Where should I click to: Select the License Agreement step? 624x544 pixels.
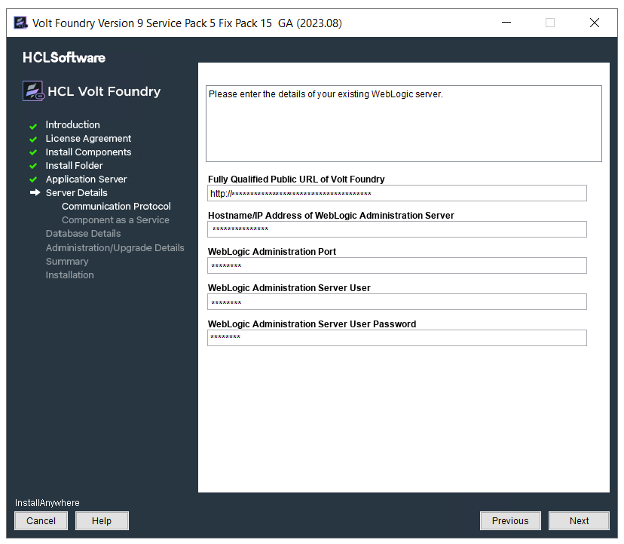[x=88, y=138]
